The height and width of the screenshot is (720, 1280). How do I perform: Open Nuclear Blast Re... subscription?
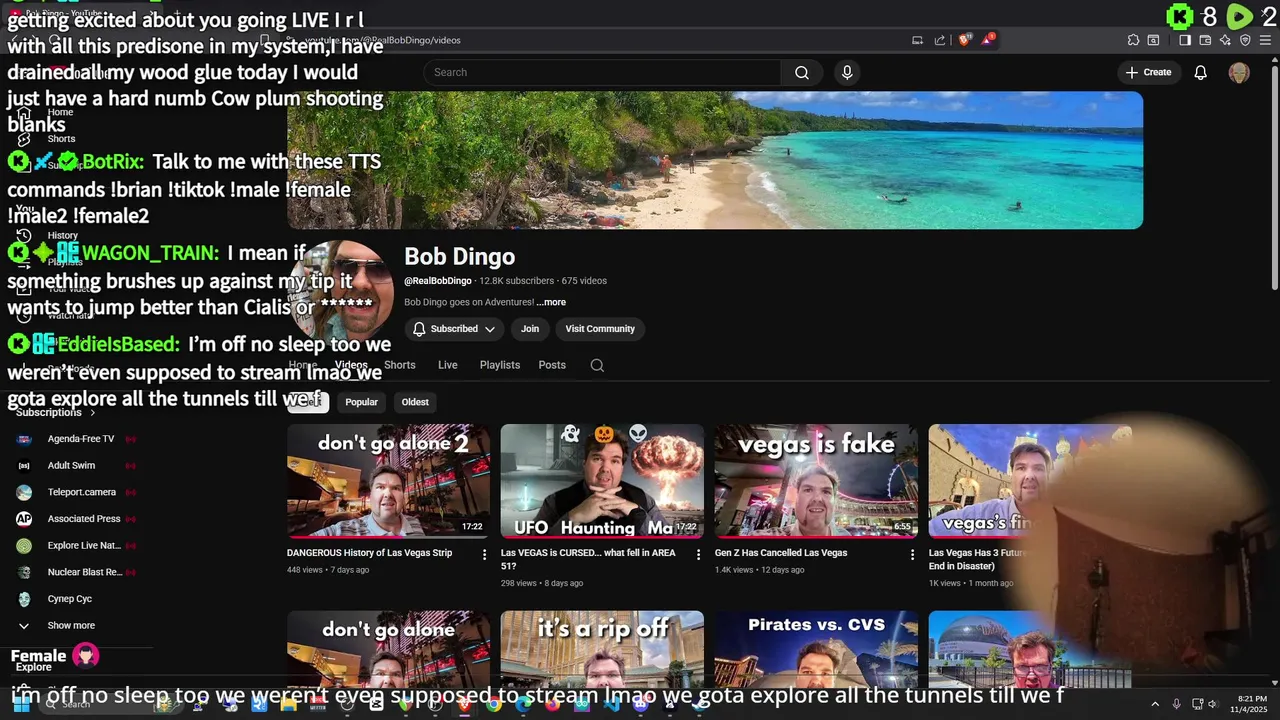tap(84, 572)
